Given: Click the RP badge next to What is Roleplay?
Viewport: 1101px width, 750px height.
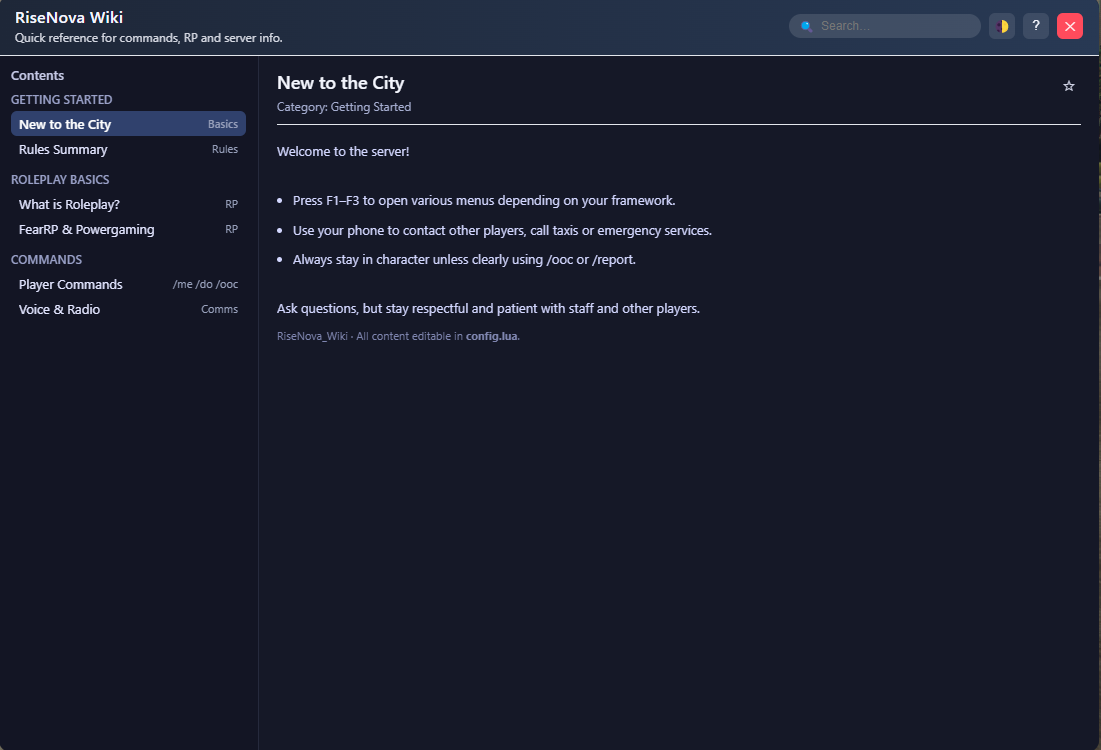Looking at the screenshot, I should [x=232, y=203].
